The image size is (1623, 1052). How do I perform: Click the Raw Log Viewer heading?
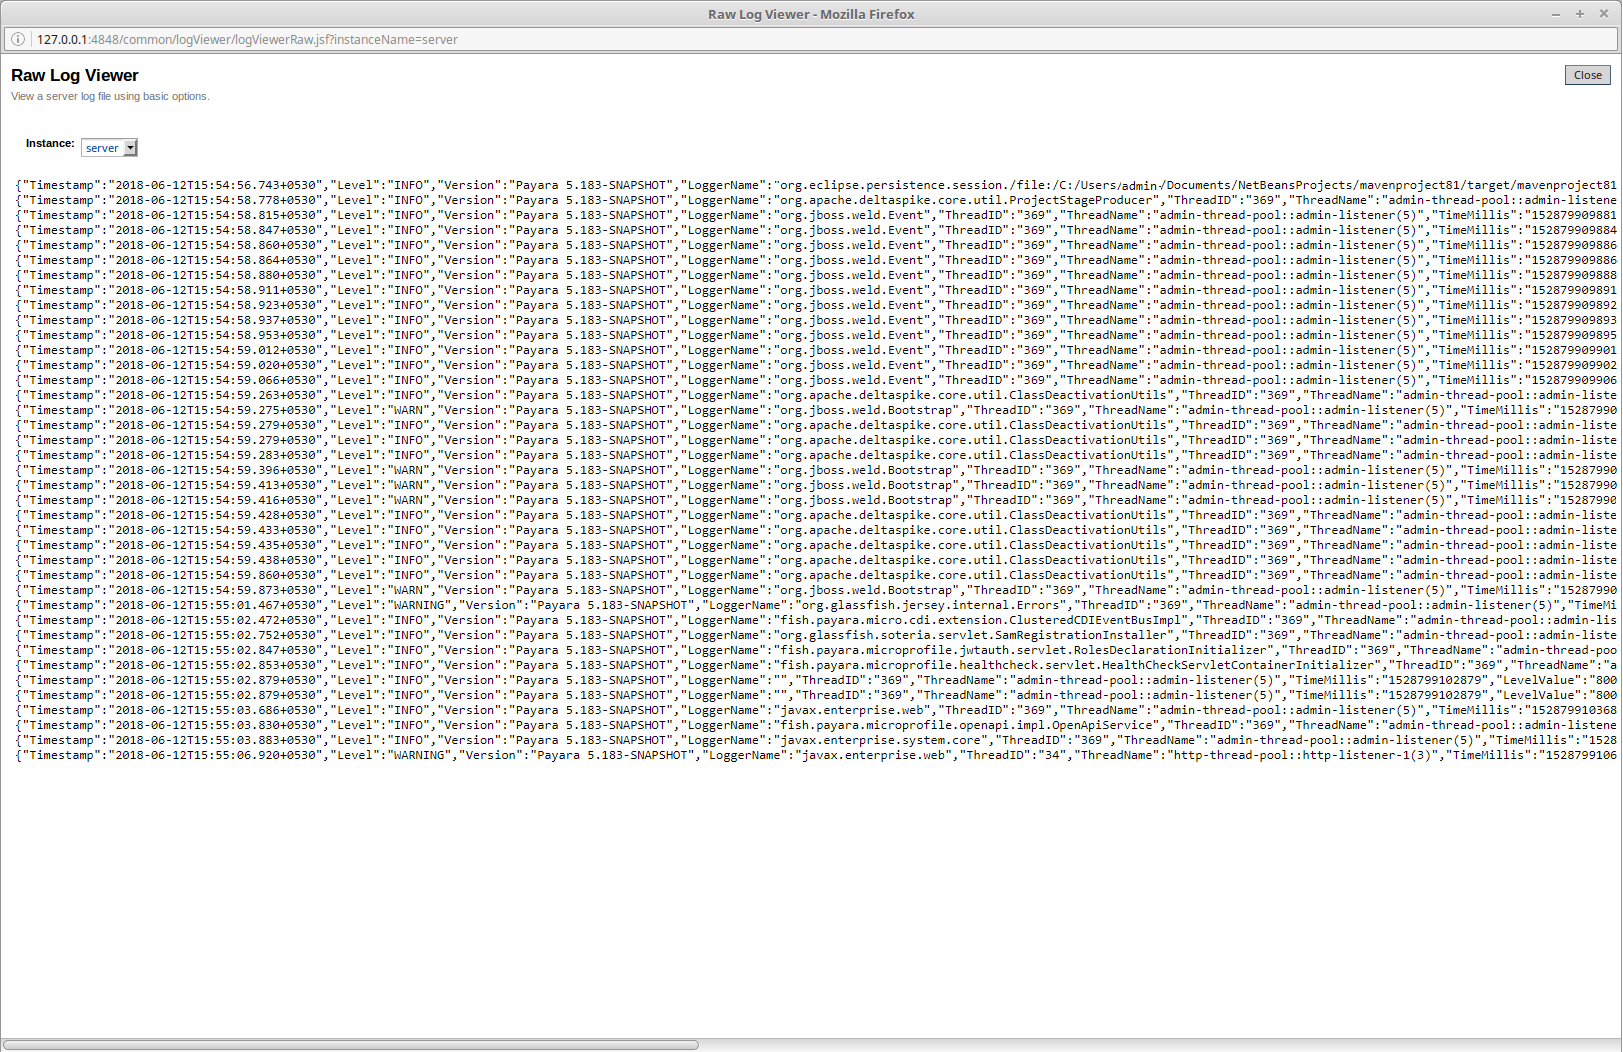pyautogui.click(x=74, y=75)
